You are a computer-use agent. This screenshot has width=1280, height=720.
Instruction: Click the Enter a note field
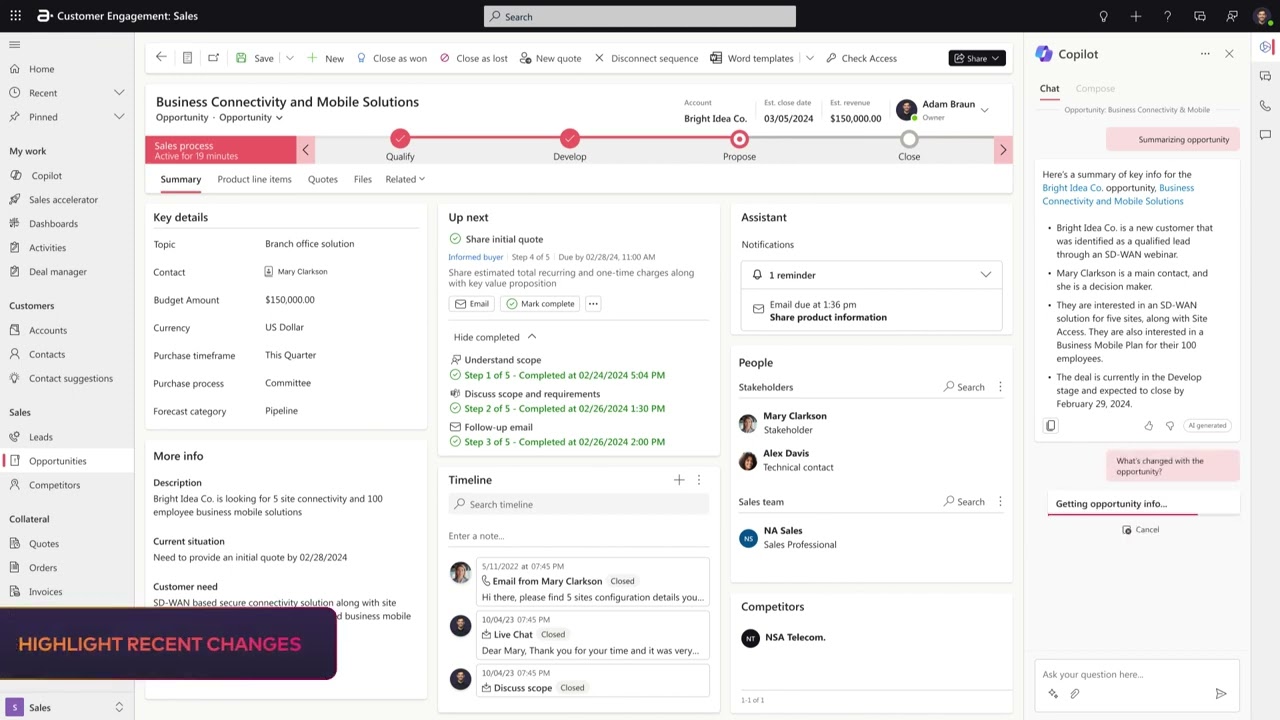click(x=579, y=536)
